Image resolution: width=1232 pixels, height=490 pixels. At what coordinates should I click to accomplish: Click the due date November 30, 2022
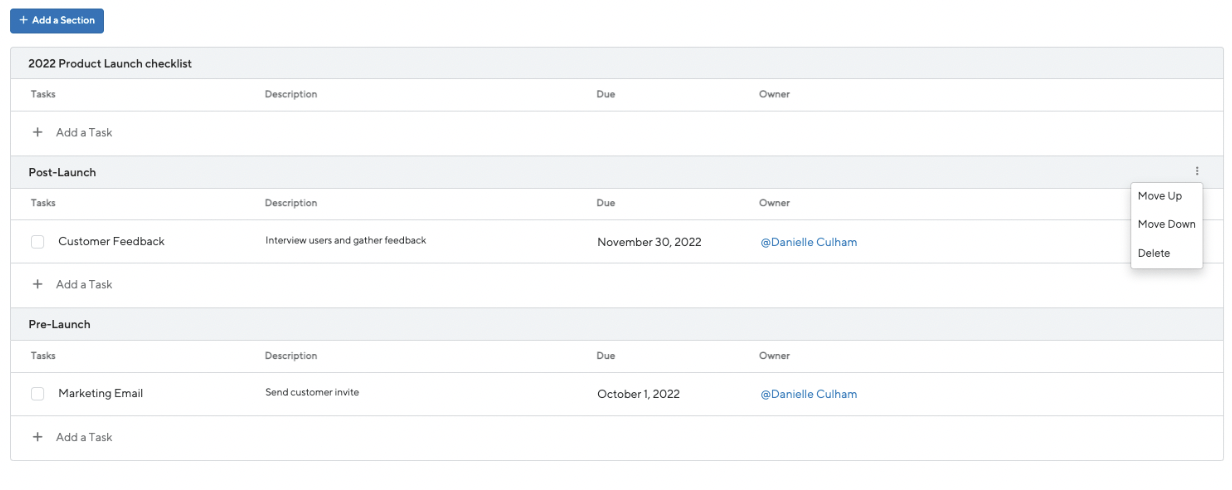pos(649,242)
